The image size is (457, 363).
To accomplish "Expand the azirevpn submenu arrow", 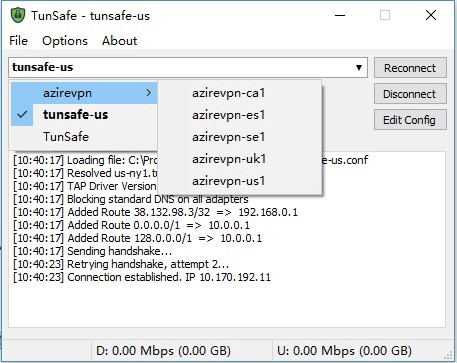I will (149, 93).
